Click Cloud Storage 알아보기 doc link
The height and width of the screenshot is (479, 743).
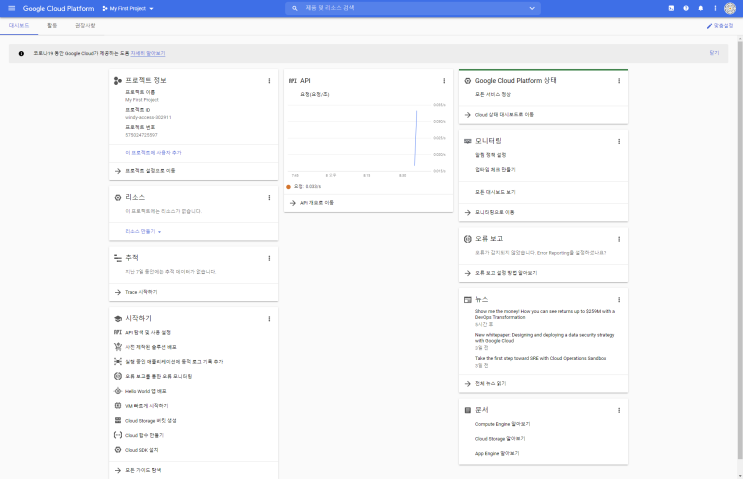tap(500, 439)
